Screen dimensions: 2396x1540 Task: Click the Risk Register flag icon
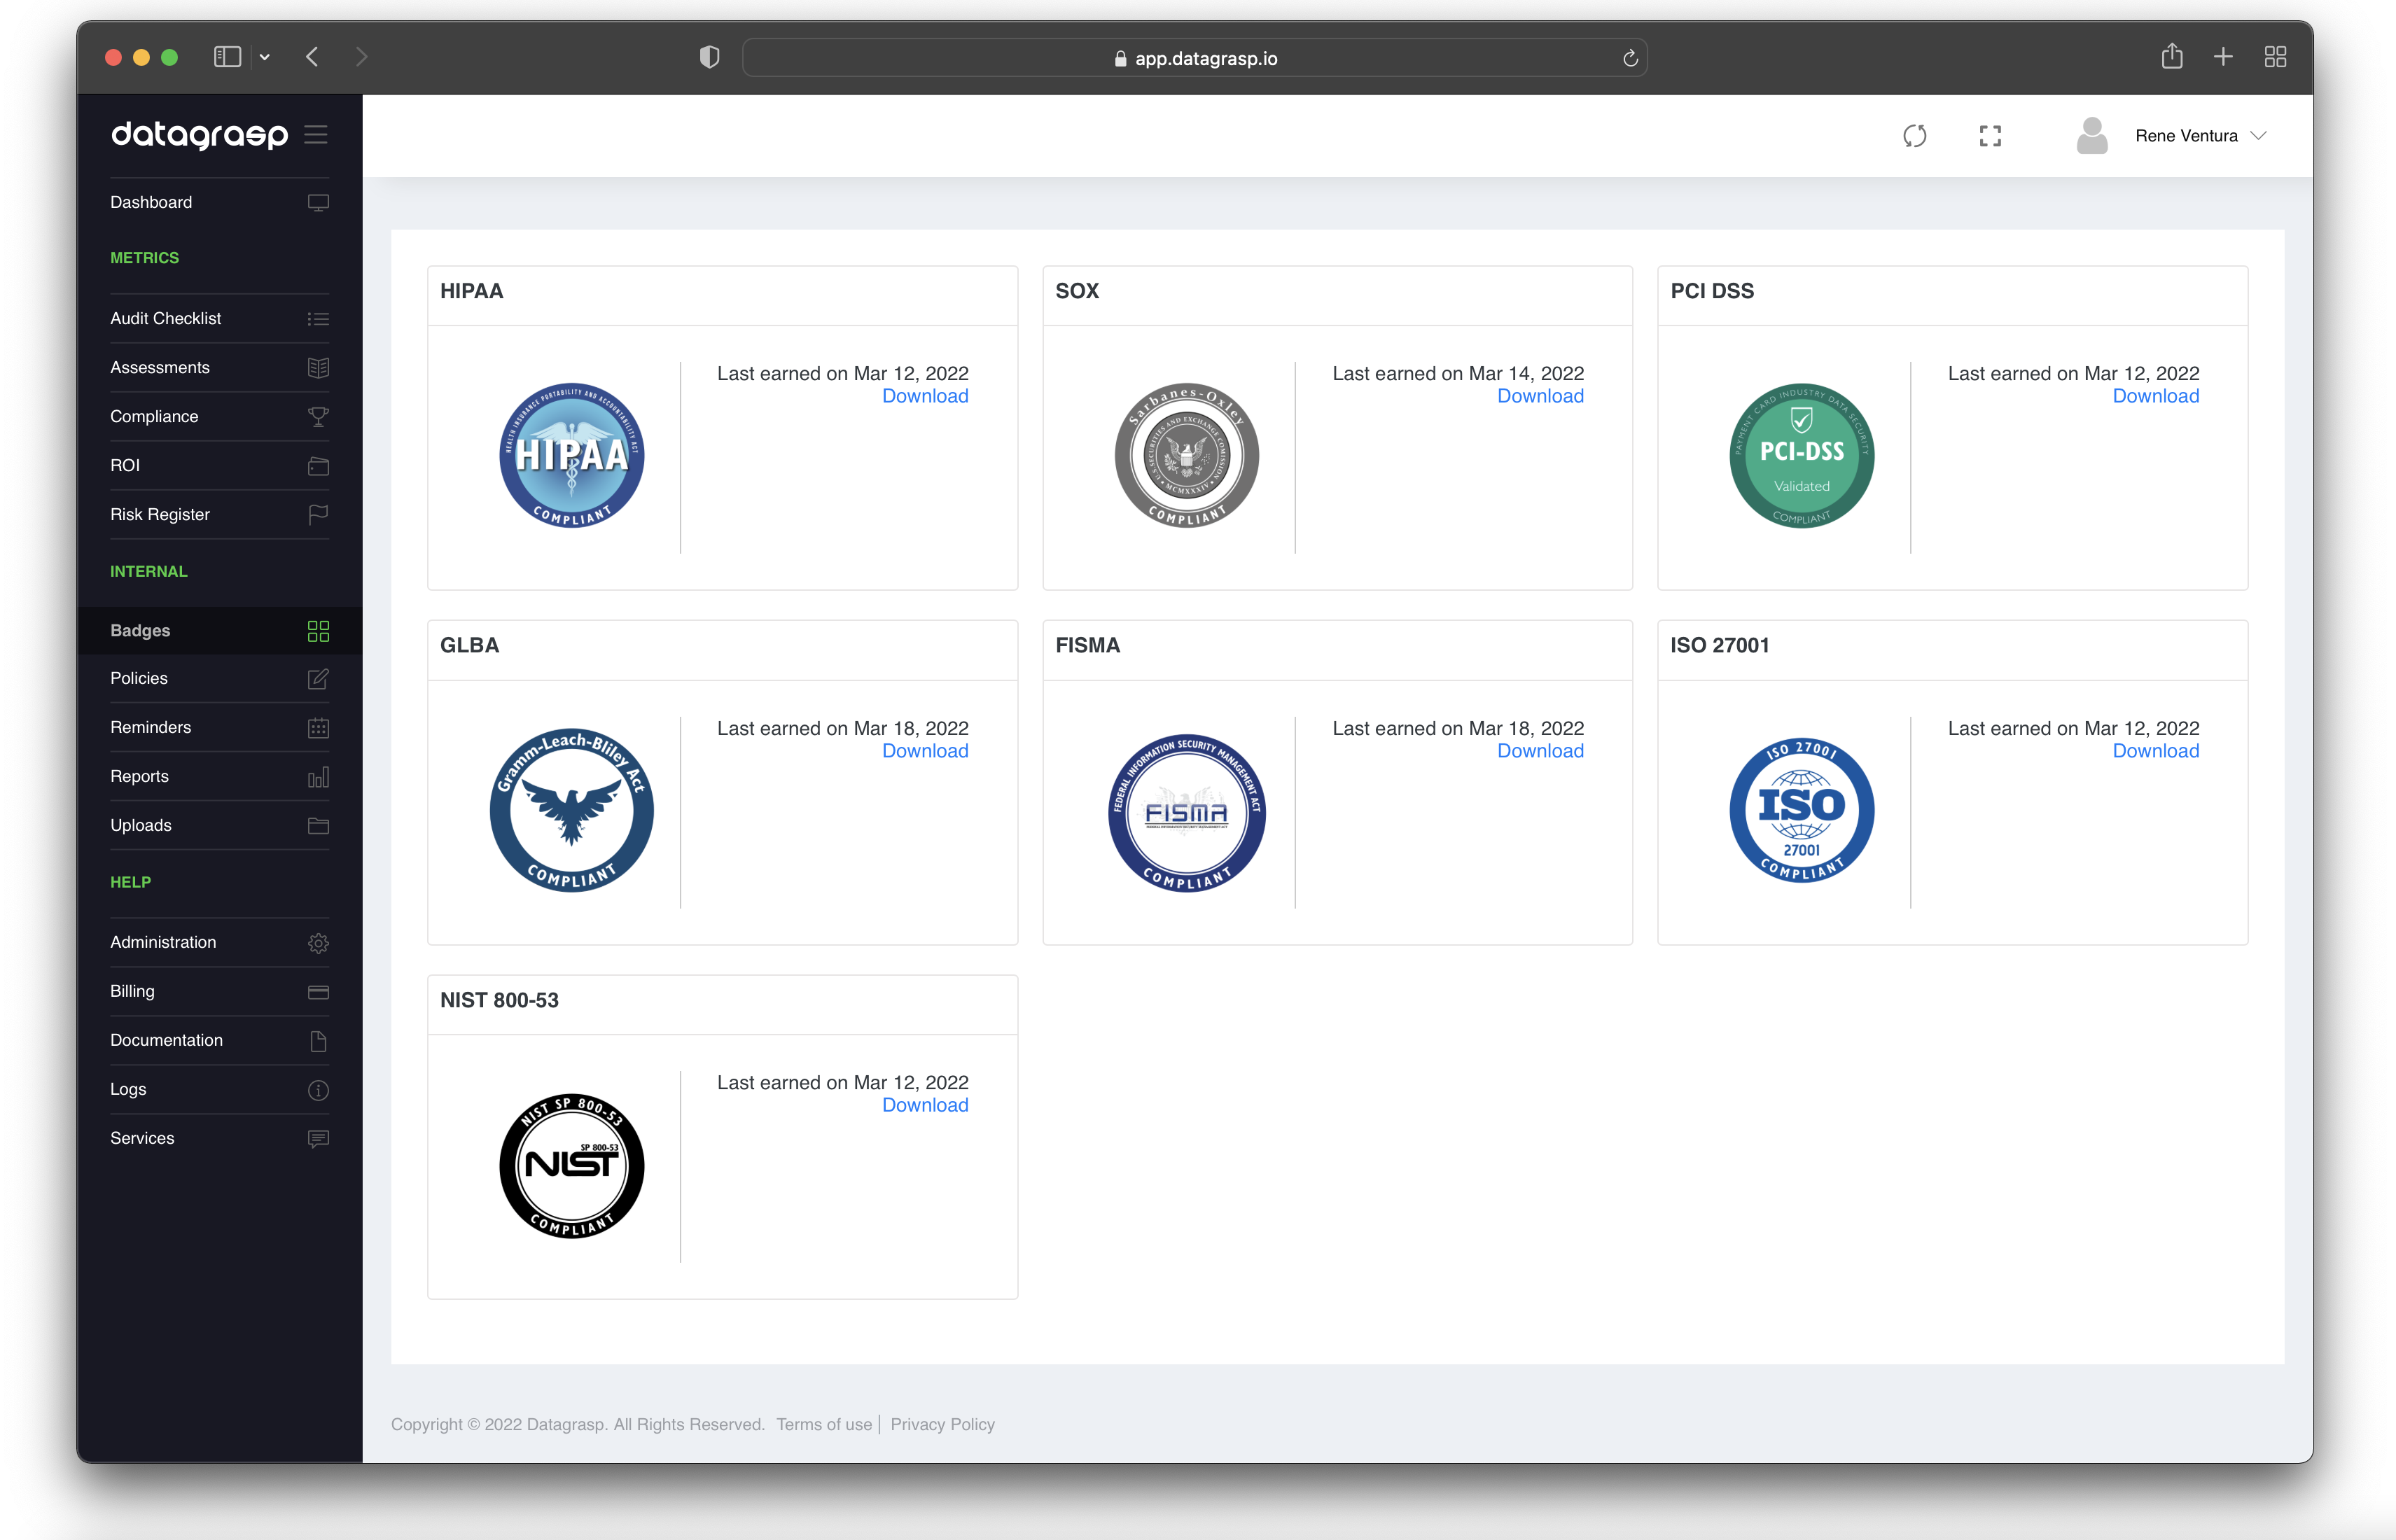pos(318,514)
